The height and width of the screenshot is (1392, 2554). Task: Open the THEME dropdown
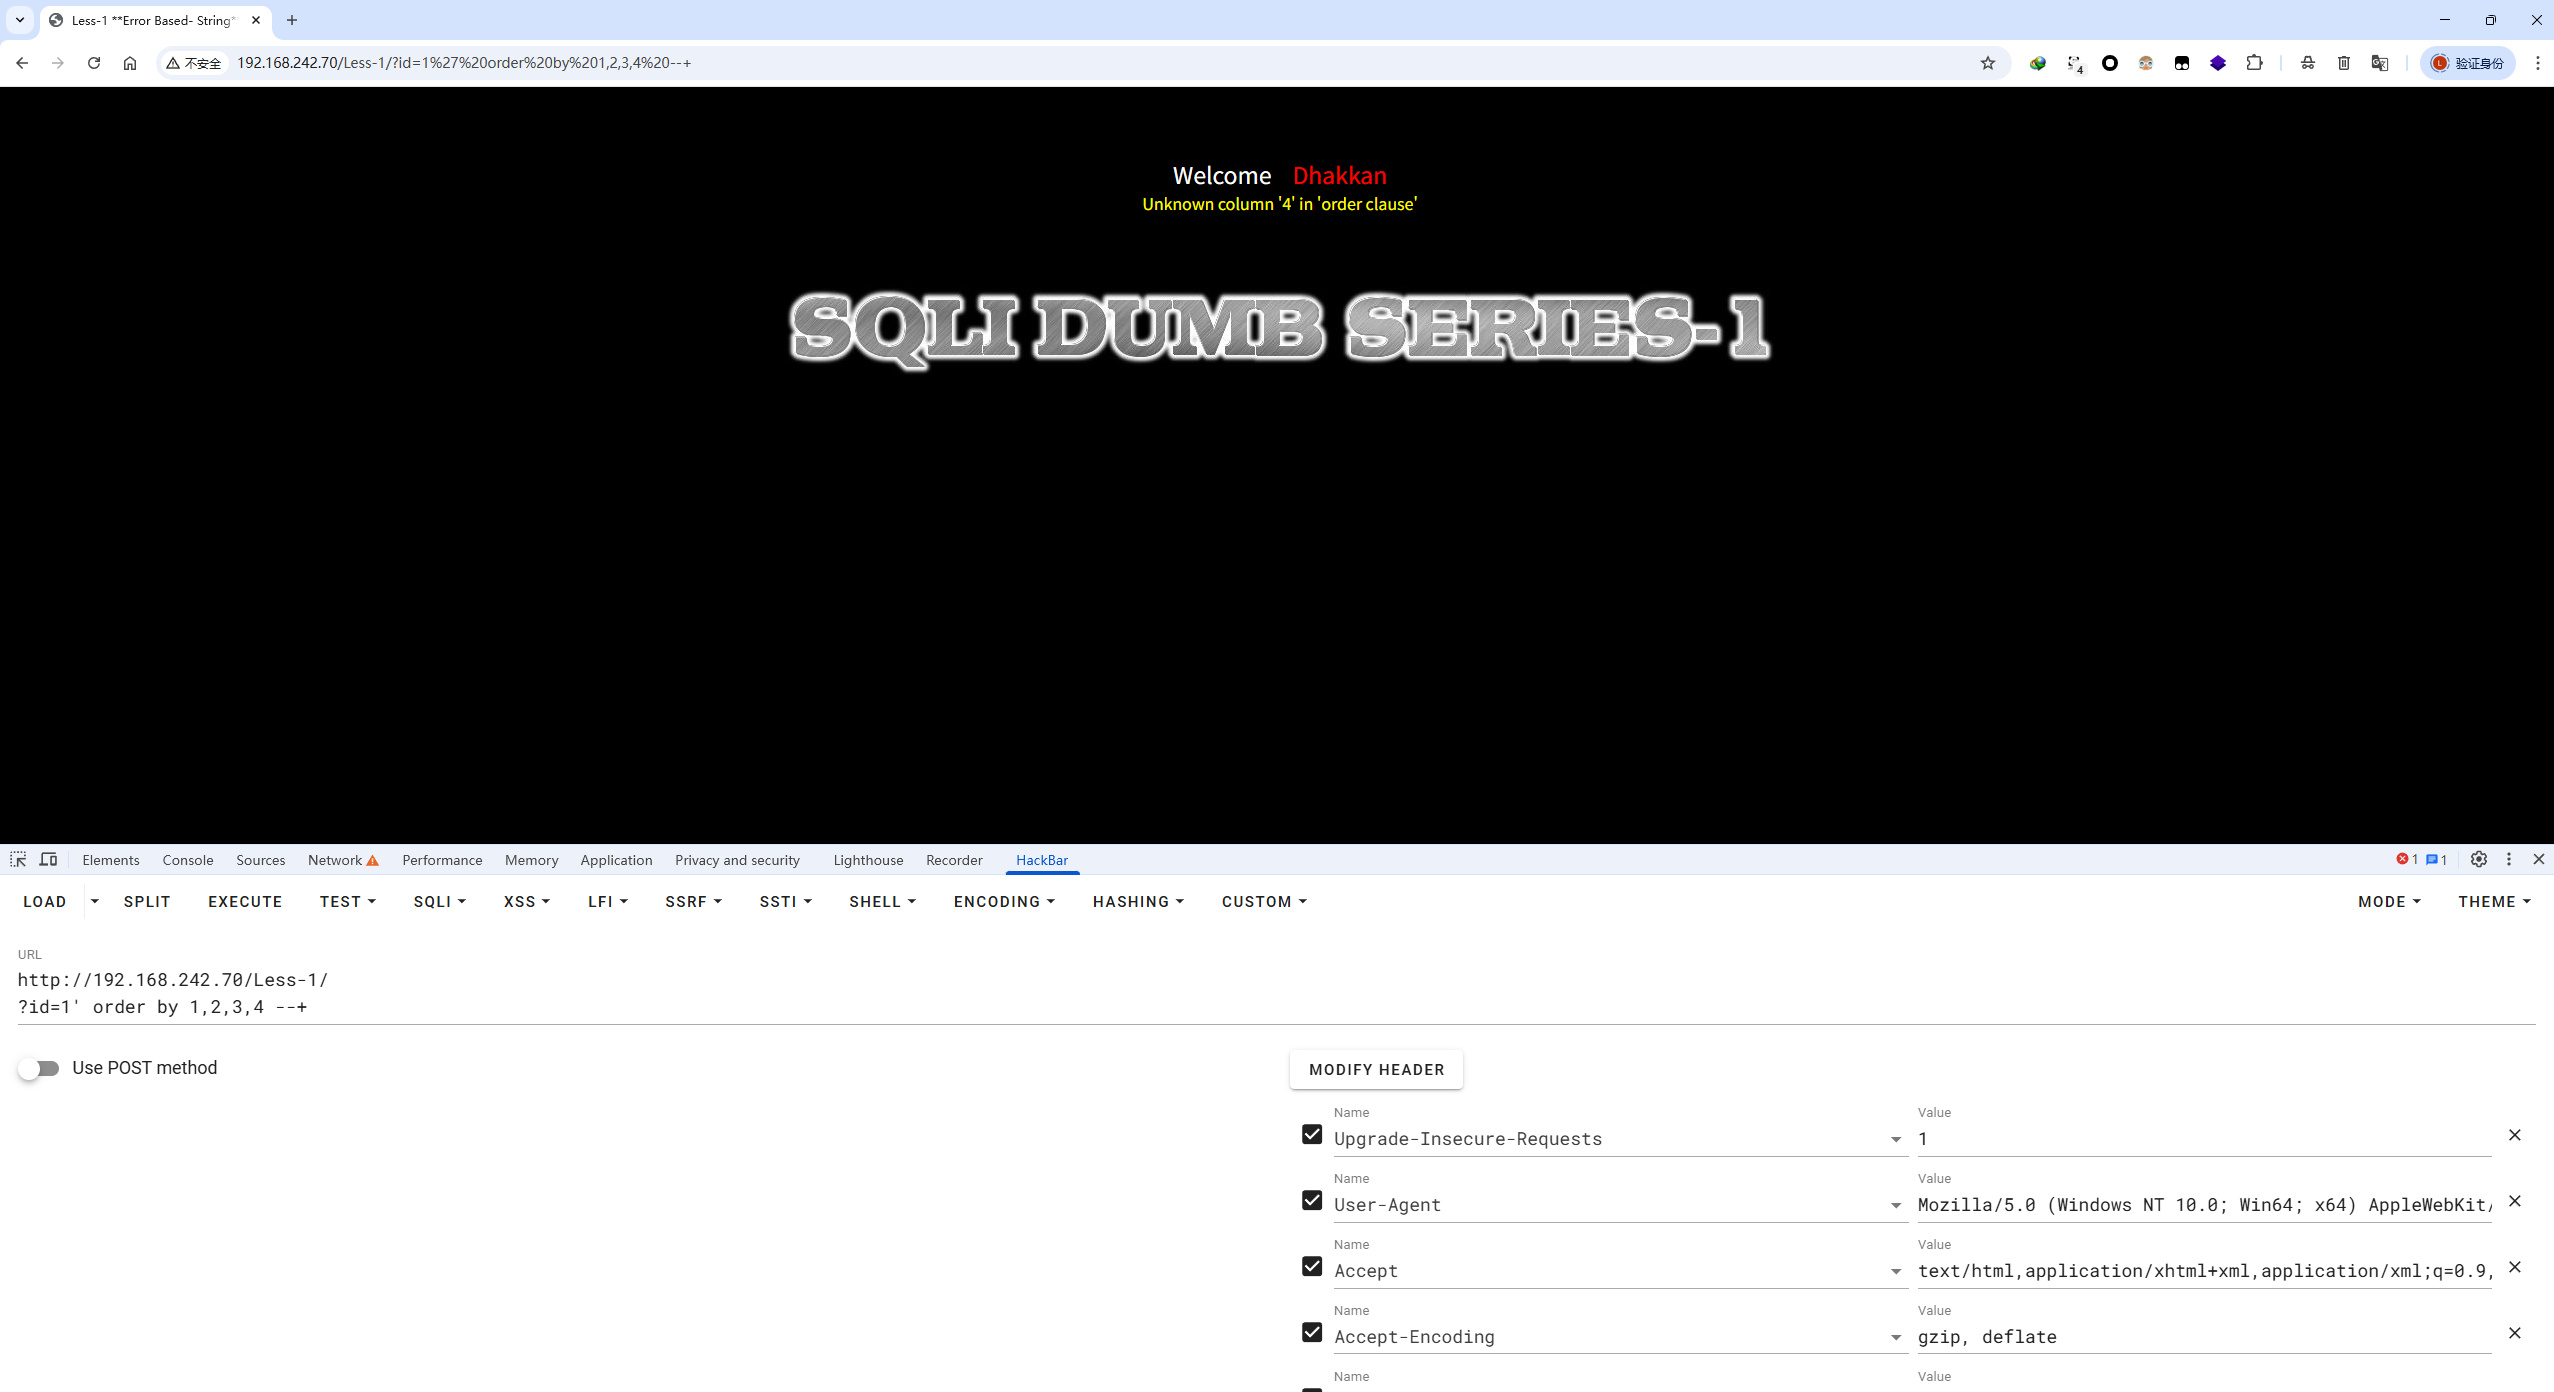pos(2494,902)
